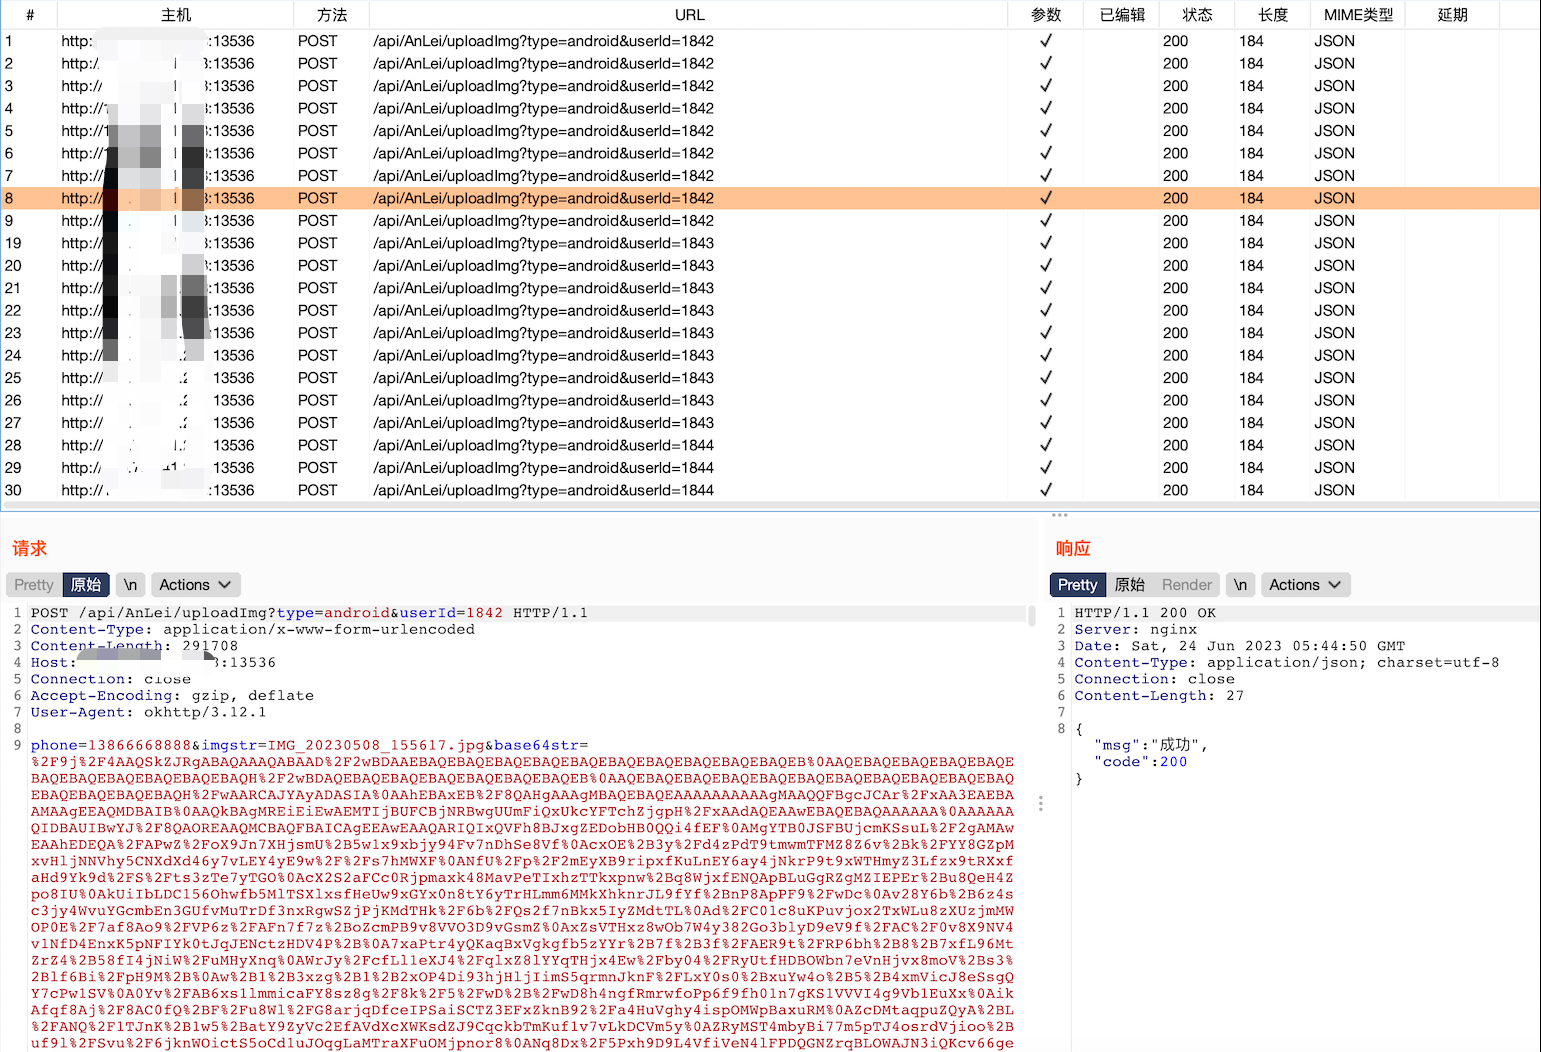Select request row number 22

click(x=770, y=310)
